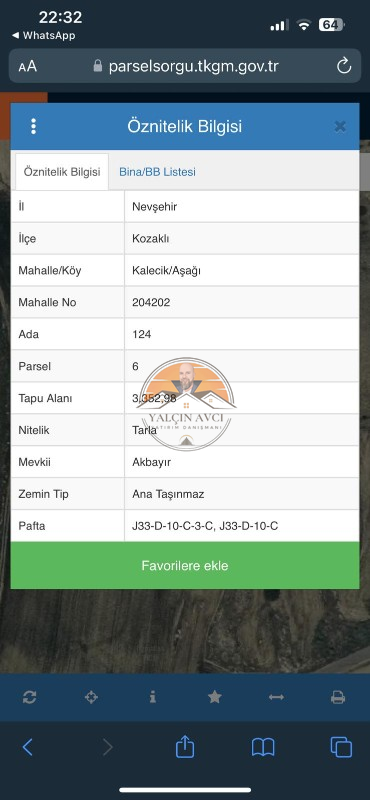Tap the star favorites icon
Screen dimensions: 370x800
[x=214, y=697]
